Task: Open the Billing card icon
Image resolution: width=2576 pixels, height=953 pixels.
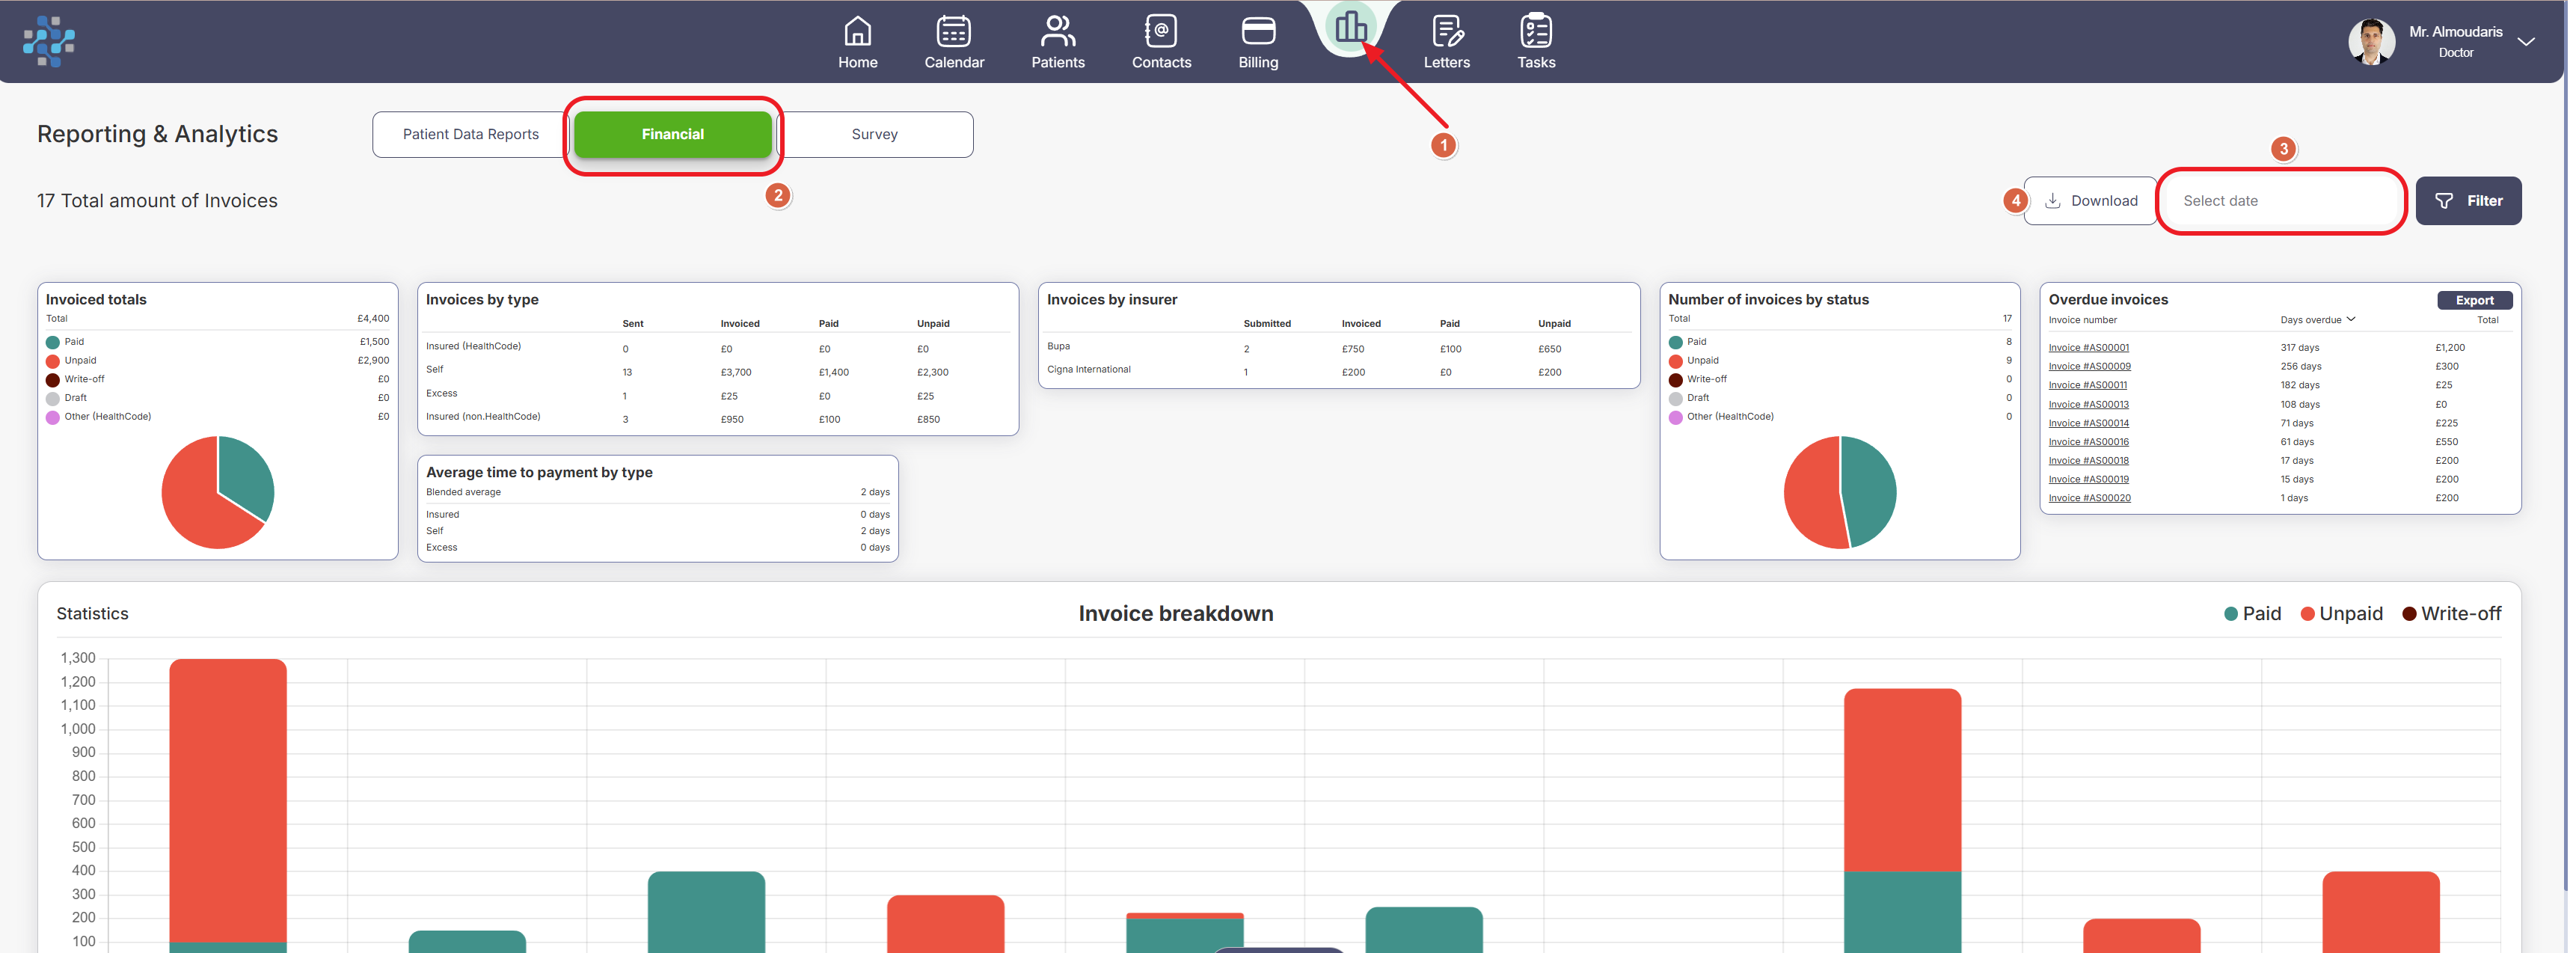Action: [1257, 32]
